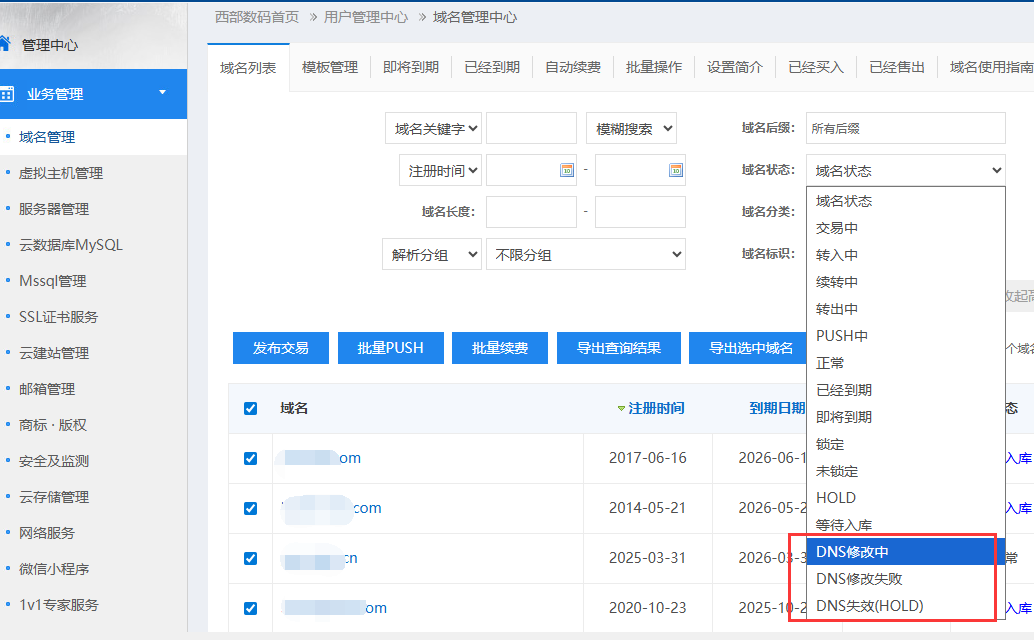Click the home icon beside 管理中心

tap(5, 44)
